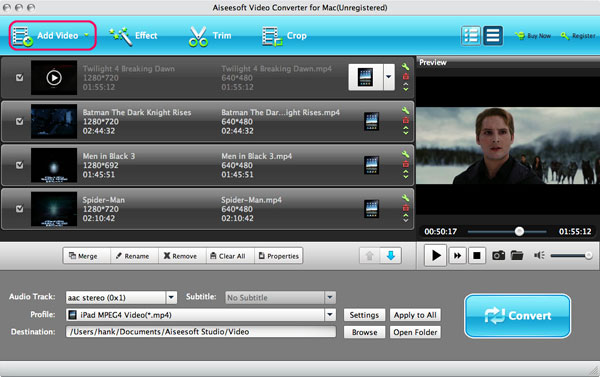This screenshot has height=377, width=600.
Task: Delete Men in Black 3 with trash icon
Action: pyautogui.click(x=406, y=164)
